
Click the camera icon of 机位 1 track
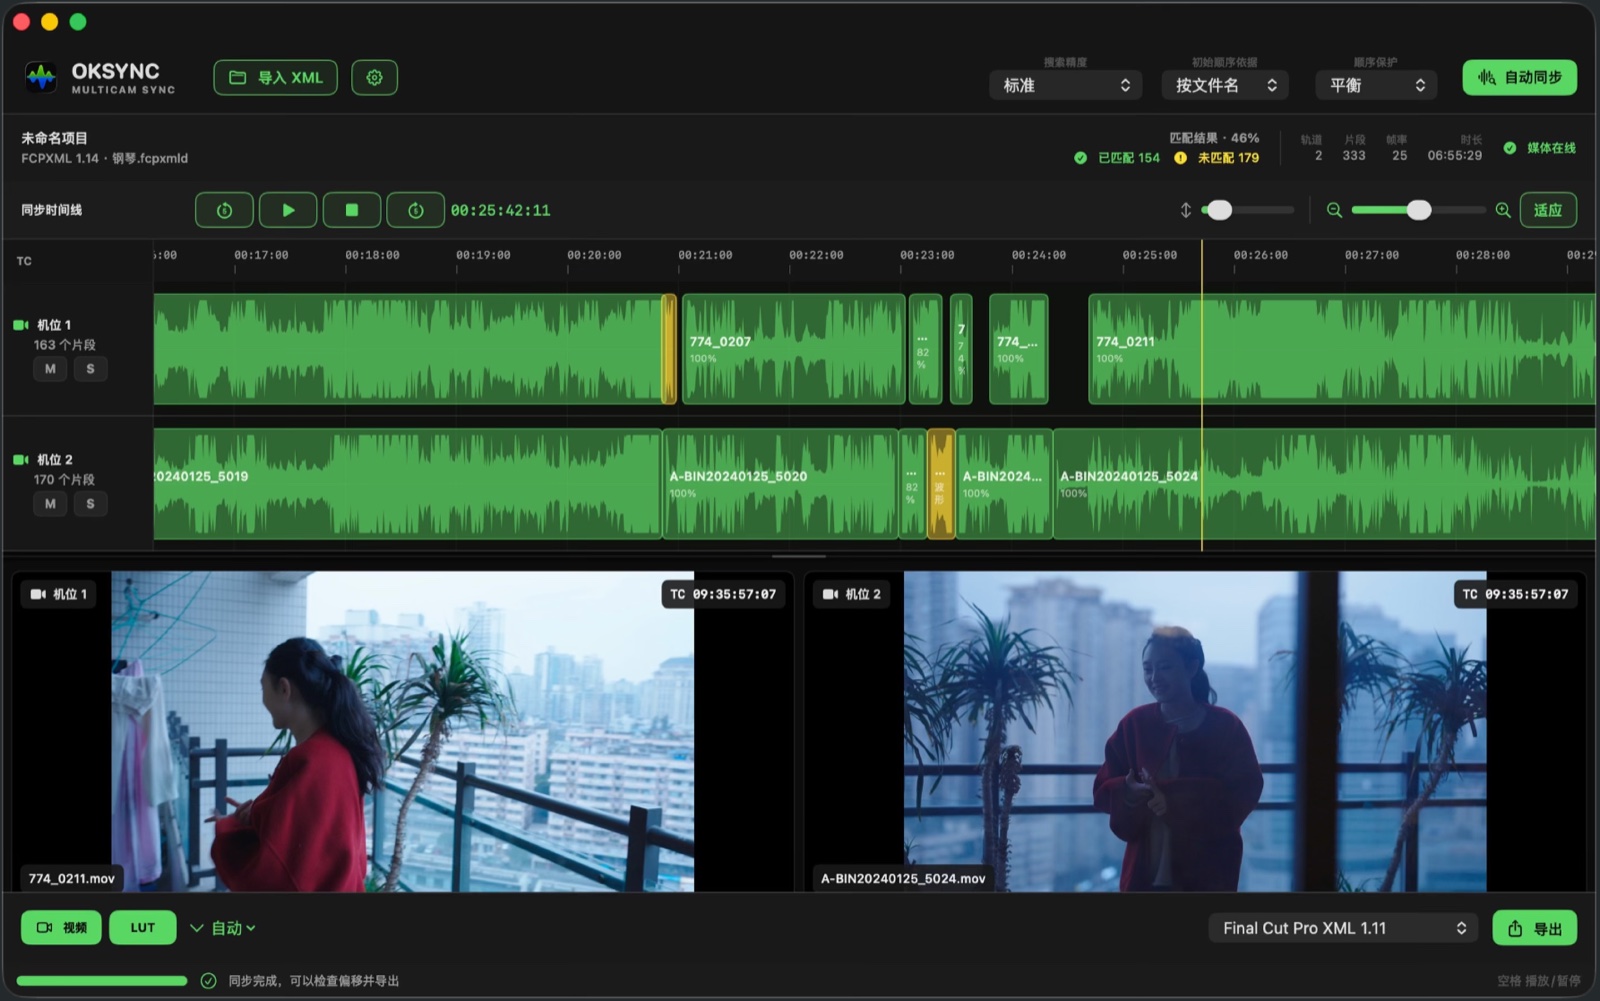20,325
